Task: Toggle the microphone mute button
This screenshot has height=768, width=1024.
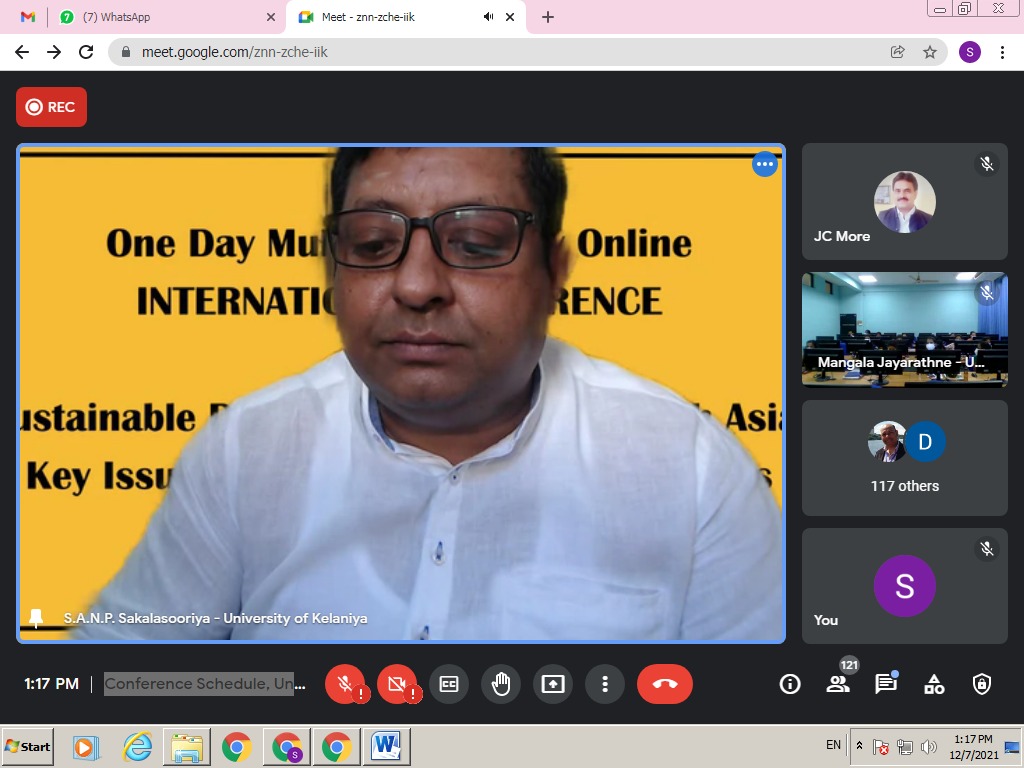Action: 345,684
